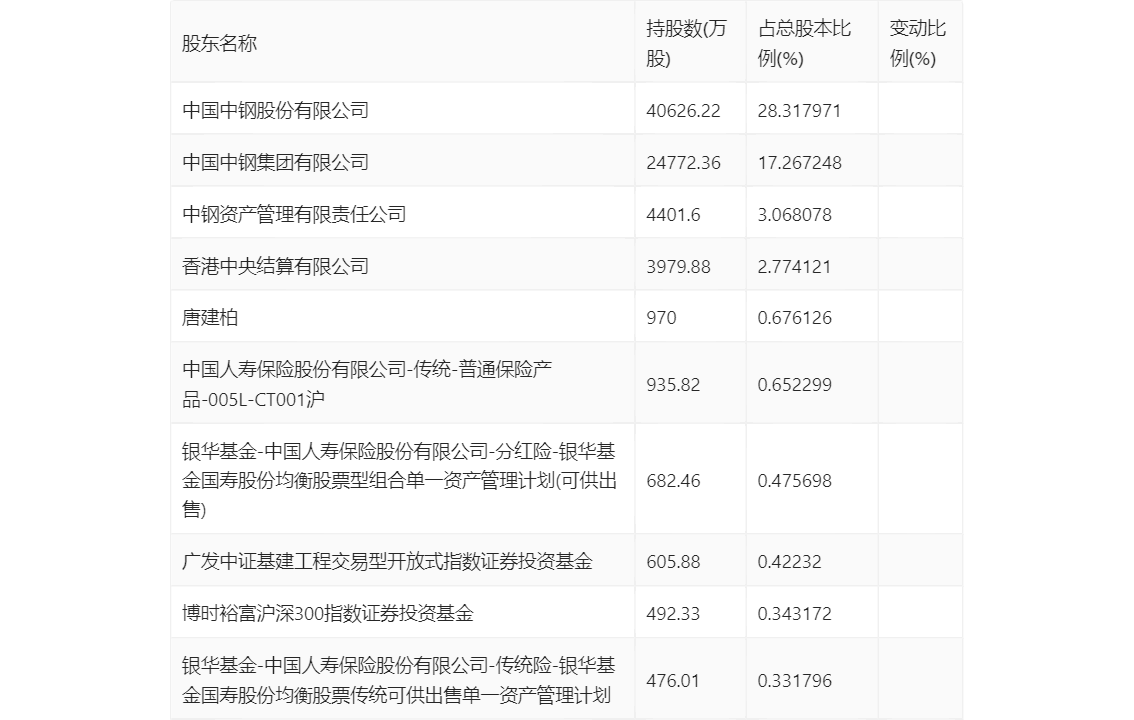Select shareholder 广发中证基建工程交易型开放式指数证券投资基金
1134x720 pixels.
click(x=387, y=562)
